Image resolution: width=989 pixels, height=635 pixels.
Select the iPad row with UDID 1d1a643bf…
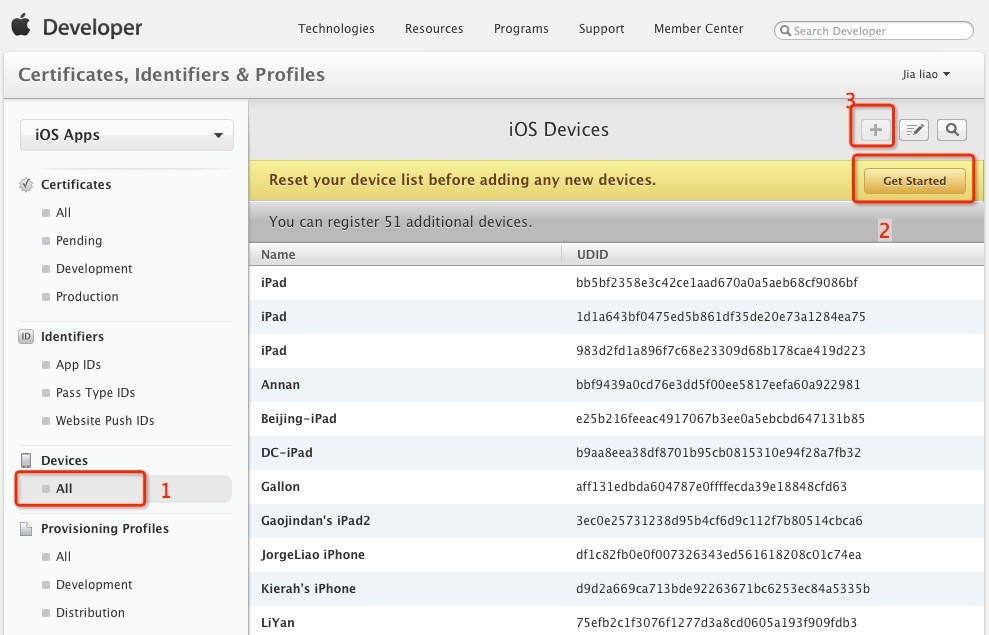(616, 317)
